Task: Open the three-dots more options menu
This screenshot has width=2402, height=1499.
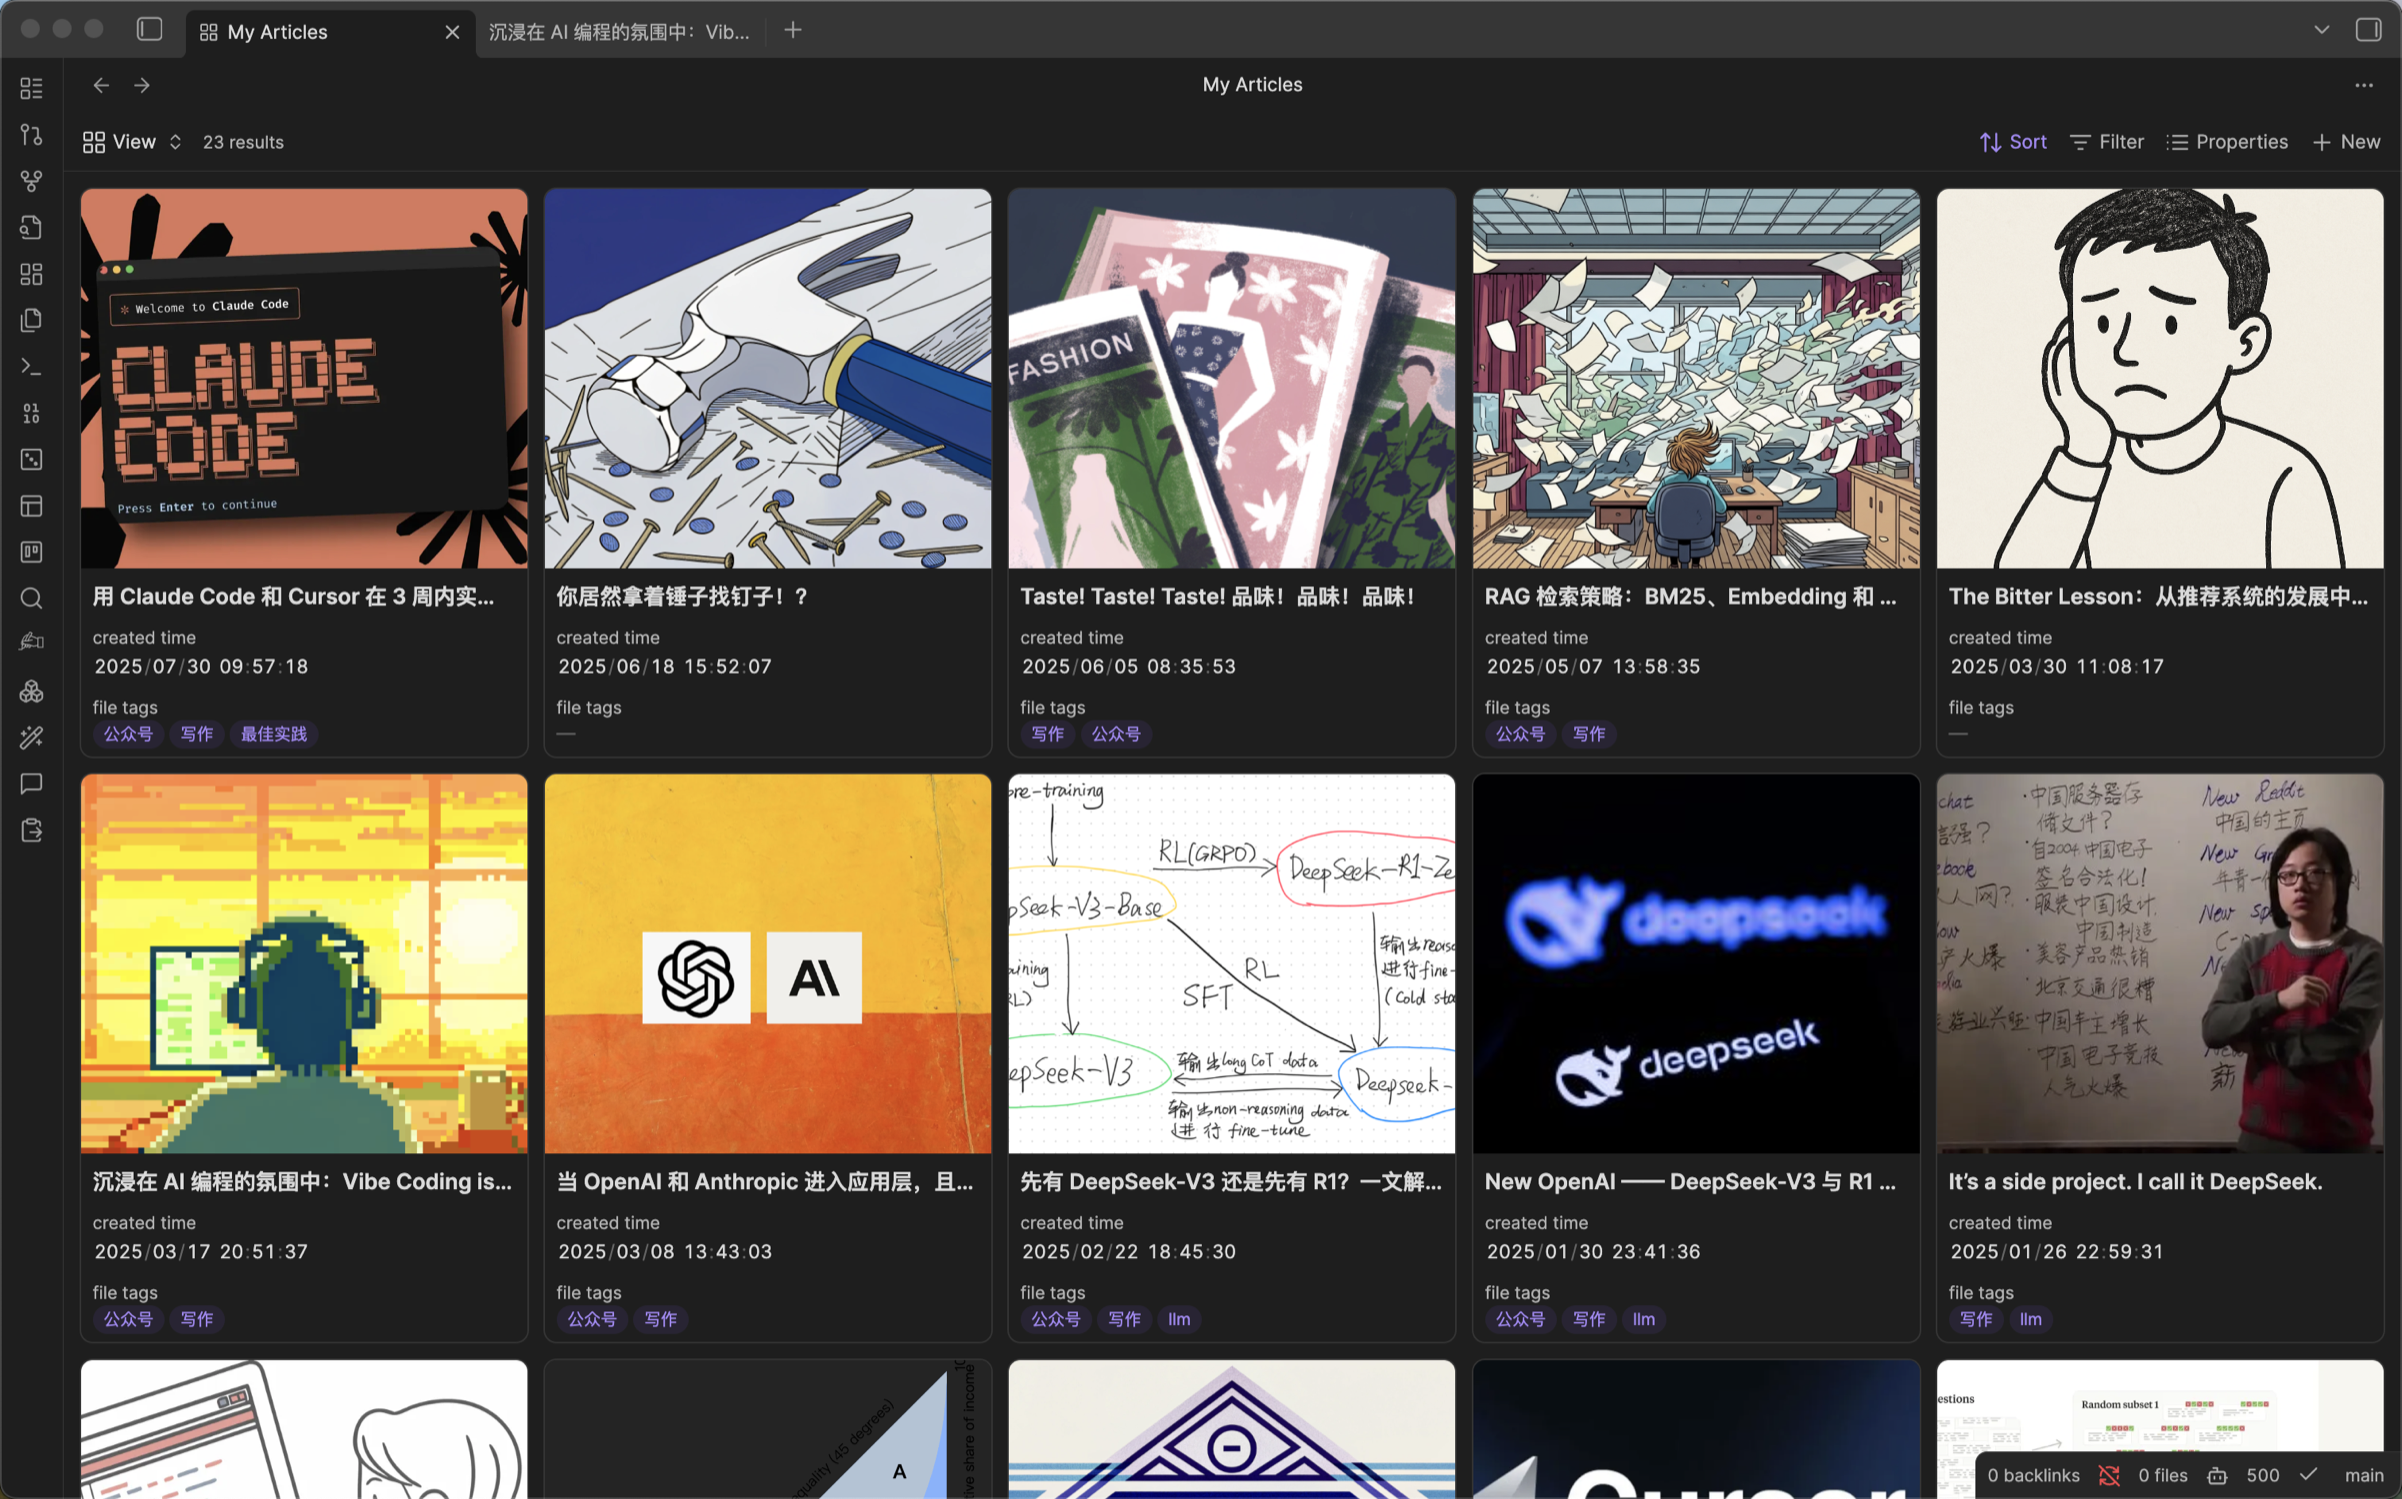Action: point(2363,85)
